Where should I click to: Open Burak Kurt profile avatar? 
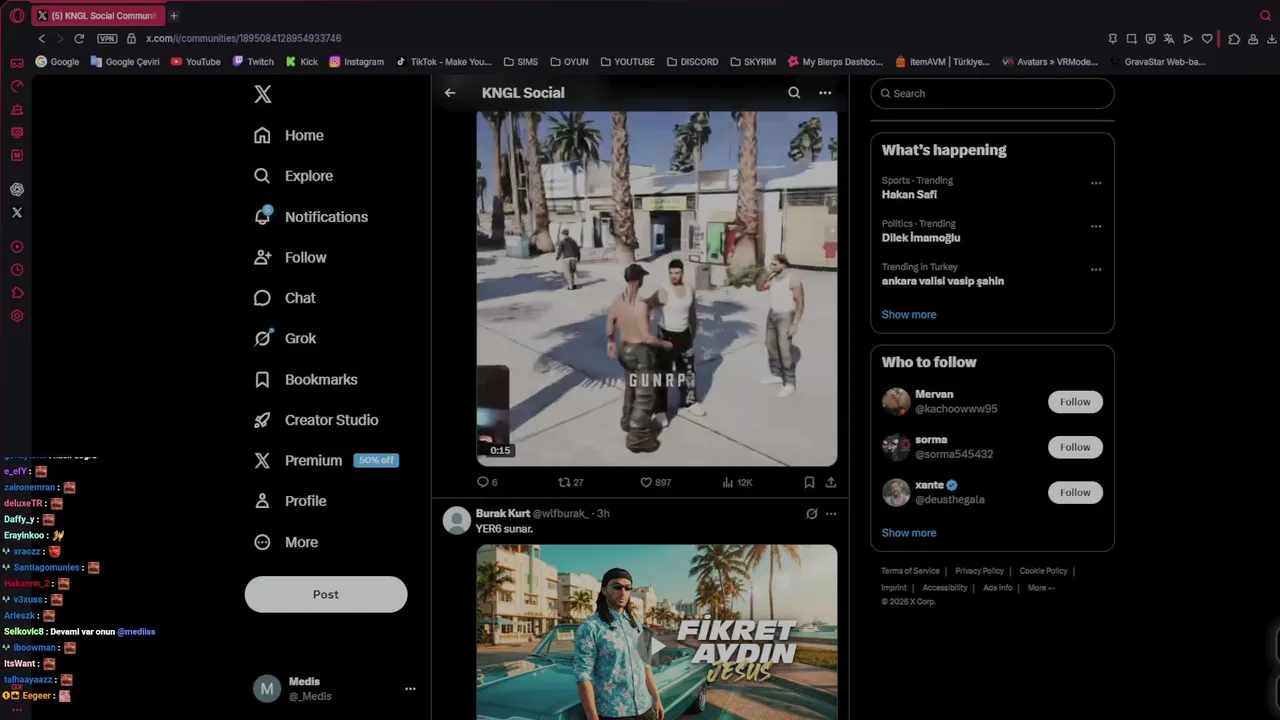coord(457,521)
